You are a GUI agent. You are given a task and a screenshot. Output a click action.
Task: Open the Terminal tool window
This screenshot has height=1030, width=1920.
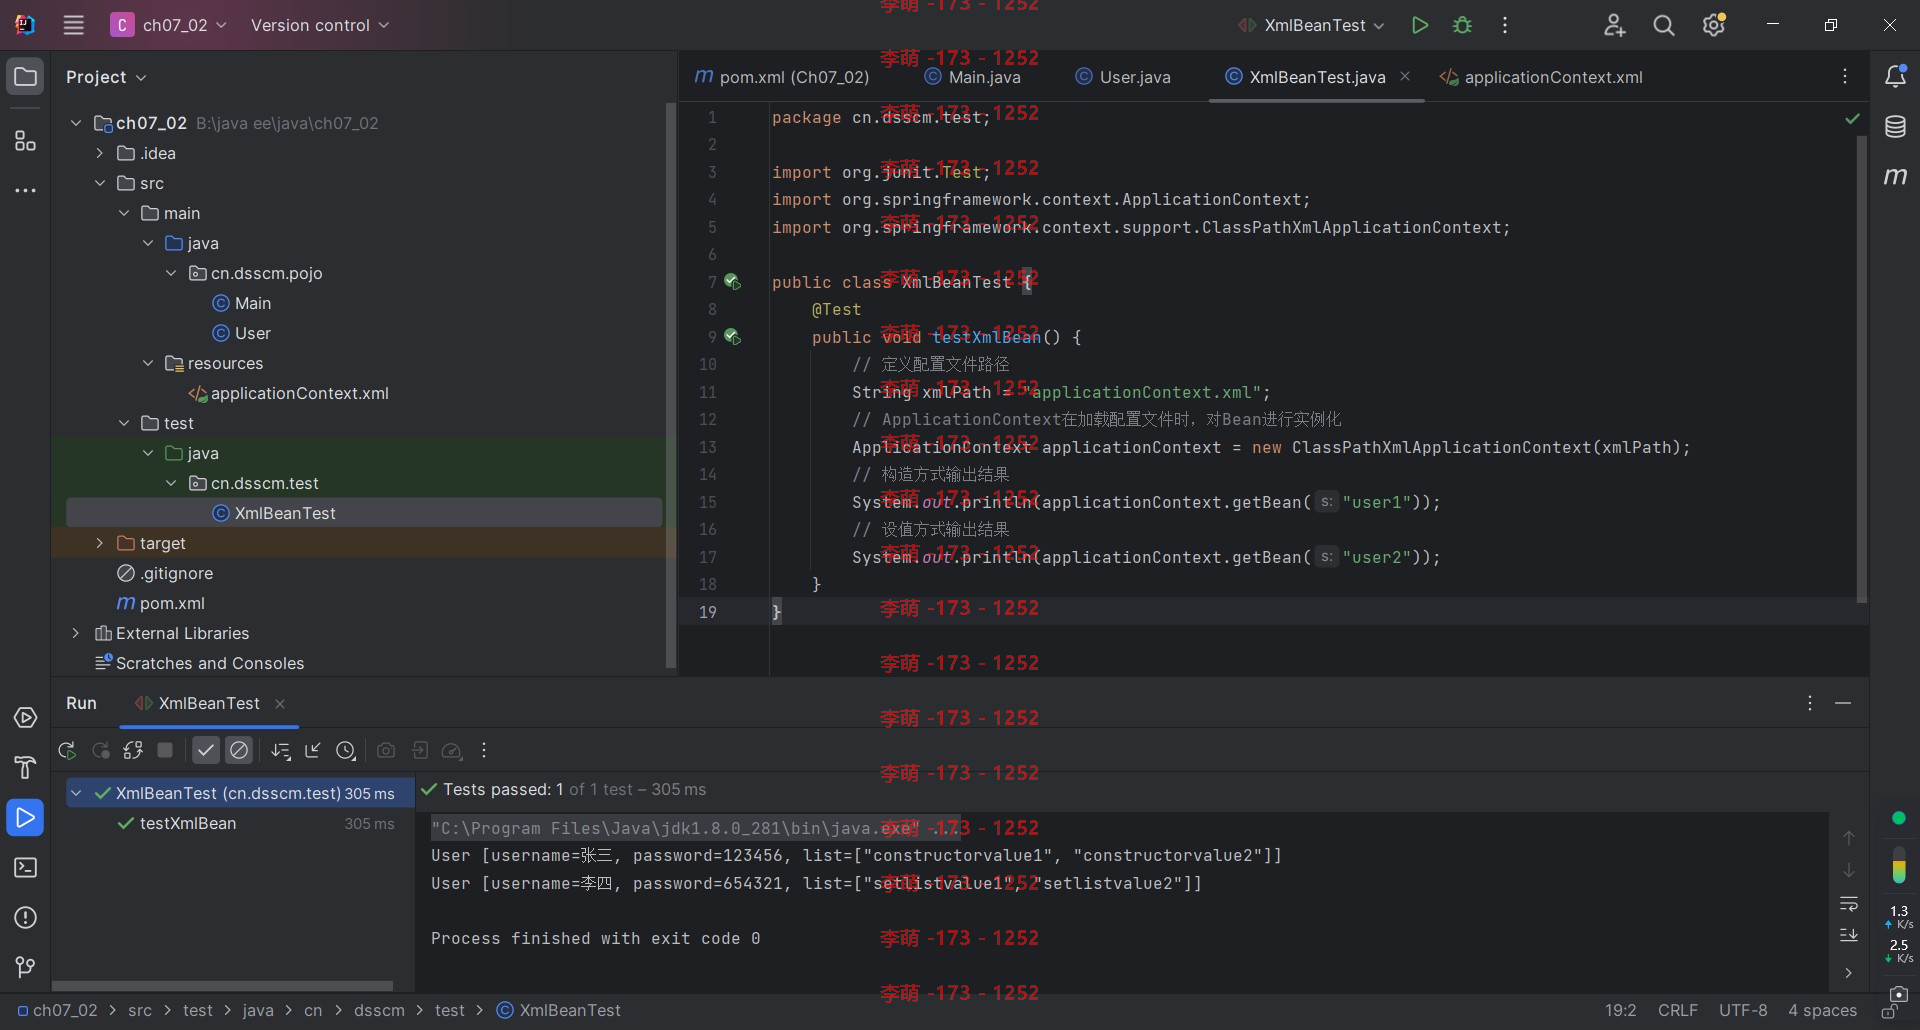coord(26,868)
